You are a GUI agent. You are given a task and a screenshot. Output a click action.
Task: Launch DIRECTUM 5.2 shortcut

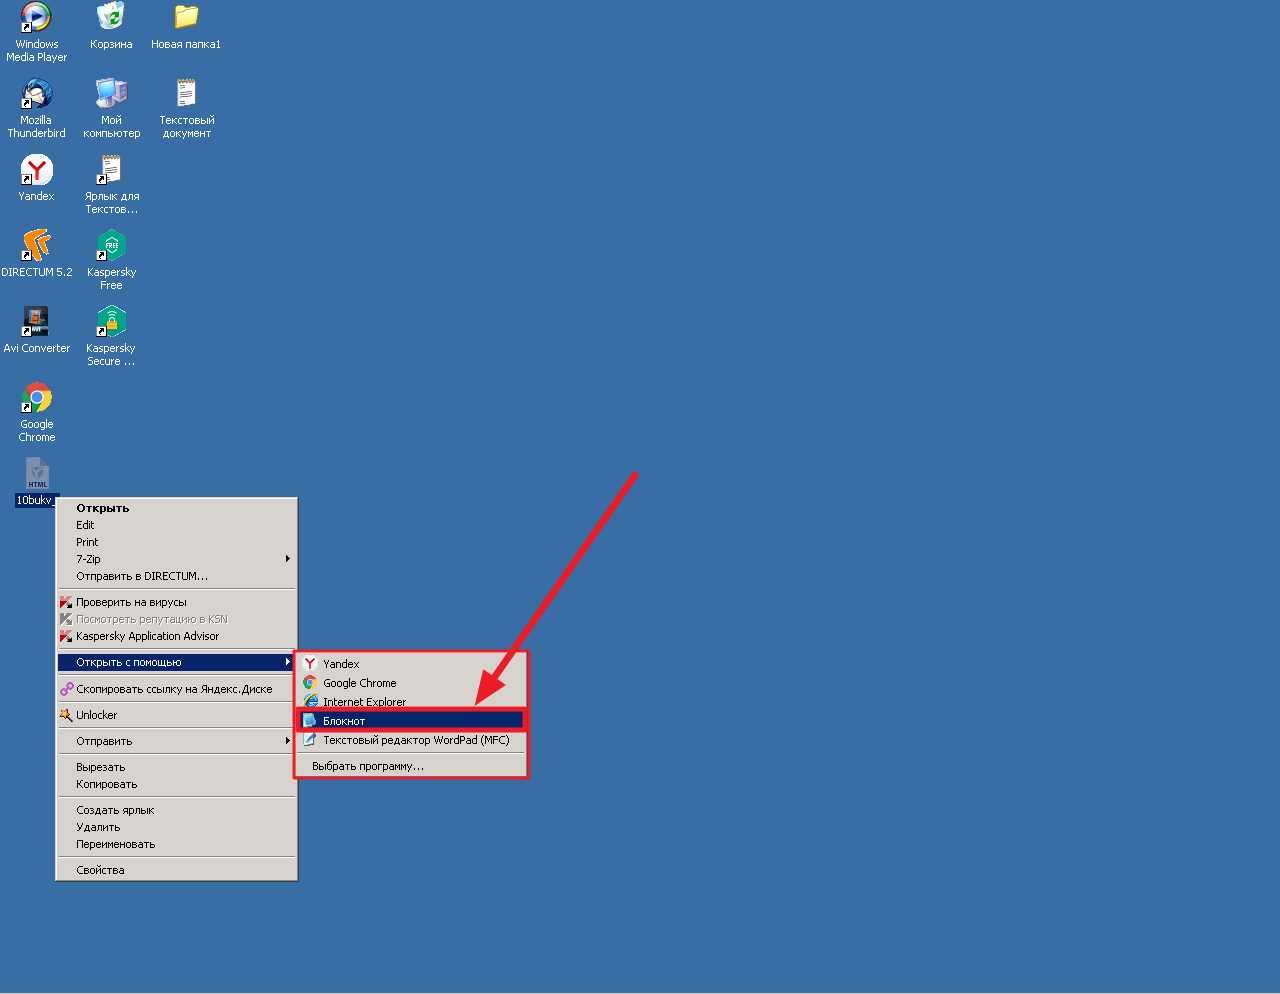(x=36, y=247)
